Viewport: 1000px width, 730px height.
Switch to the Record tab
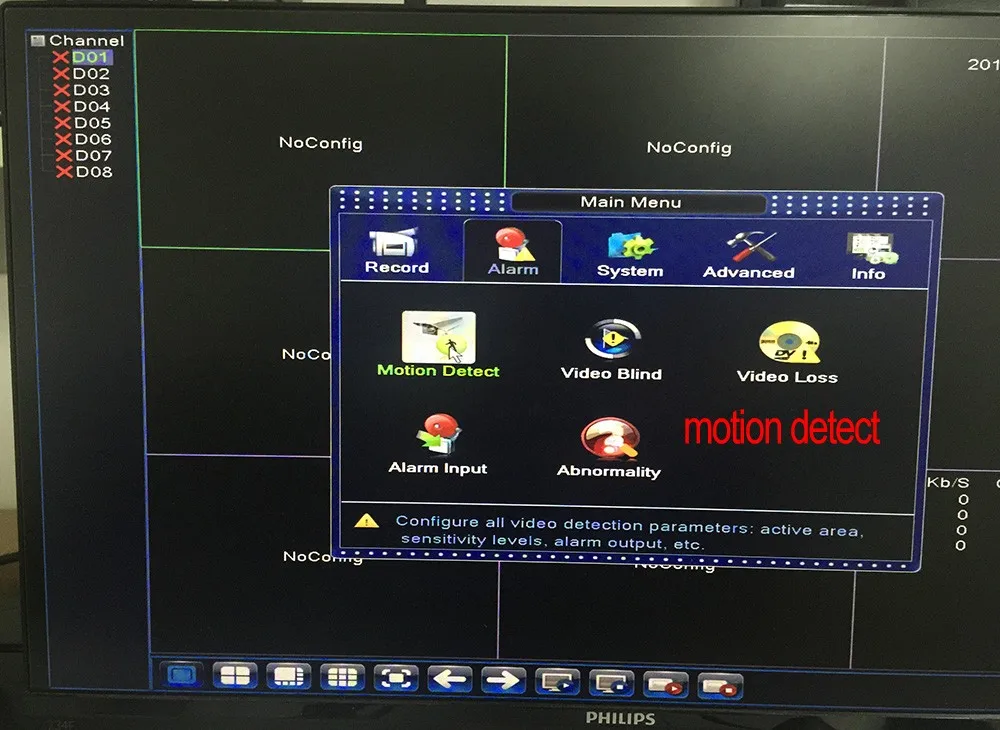coord(397,252)
